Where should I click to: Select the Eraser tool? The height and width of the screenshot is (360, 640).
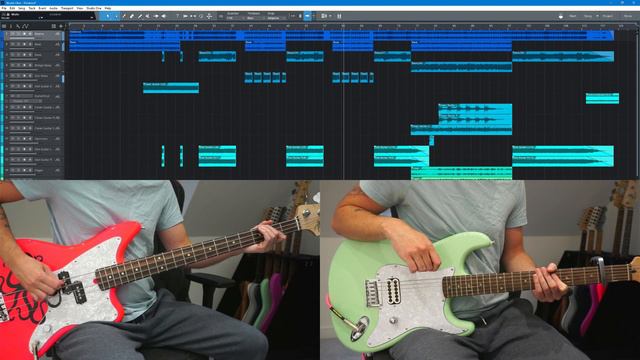[132, 16]
